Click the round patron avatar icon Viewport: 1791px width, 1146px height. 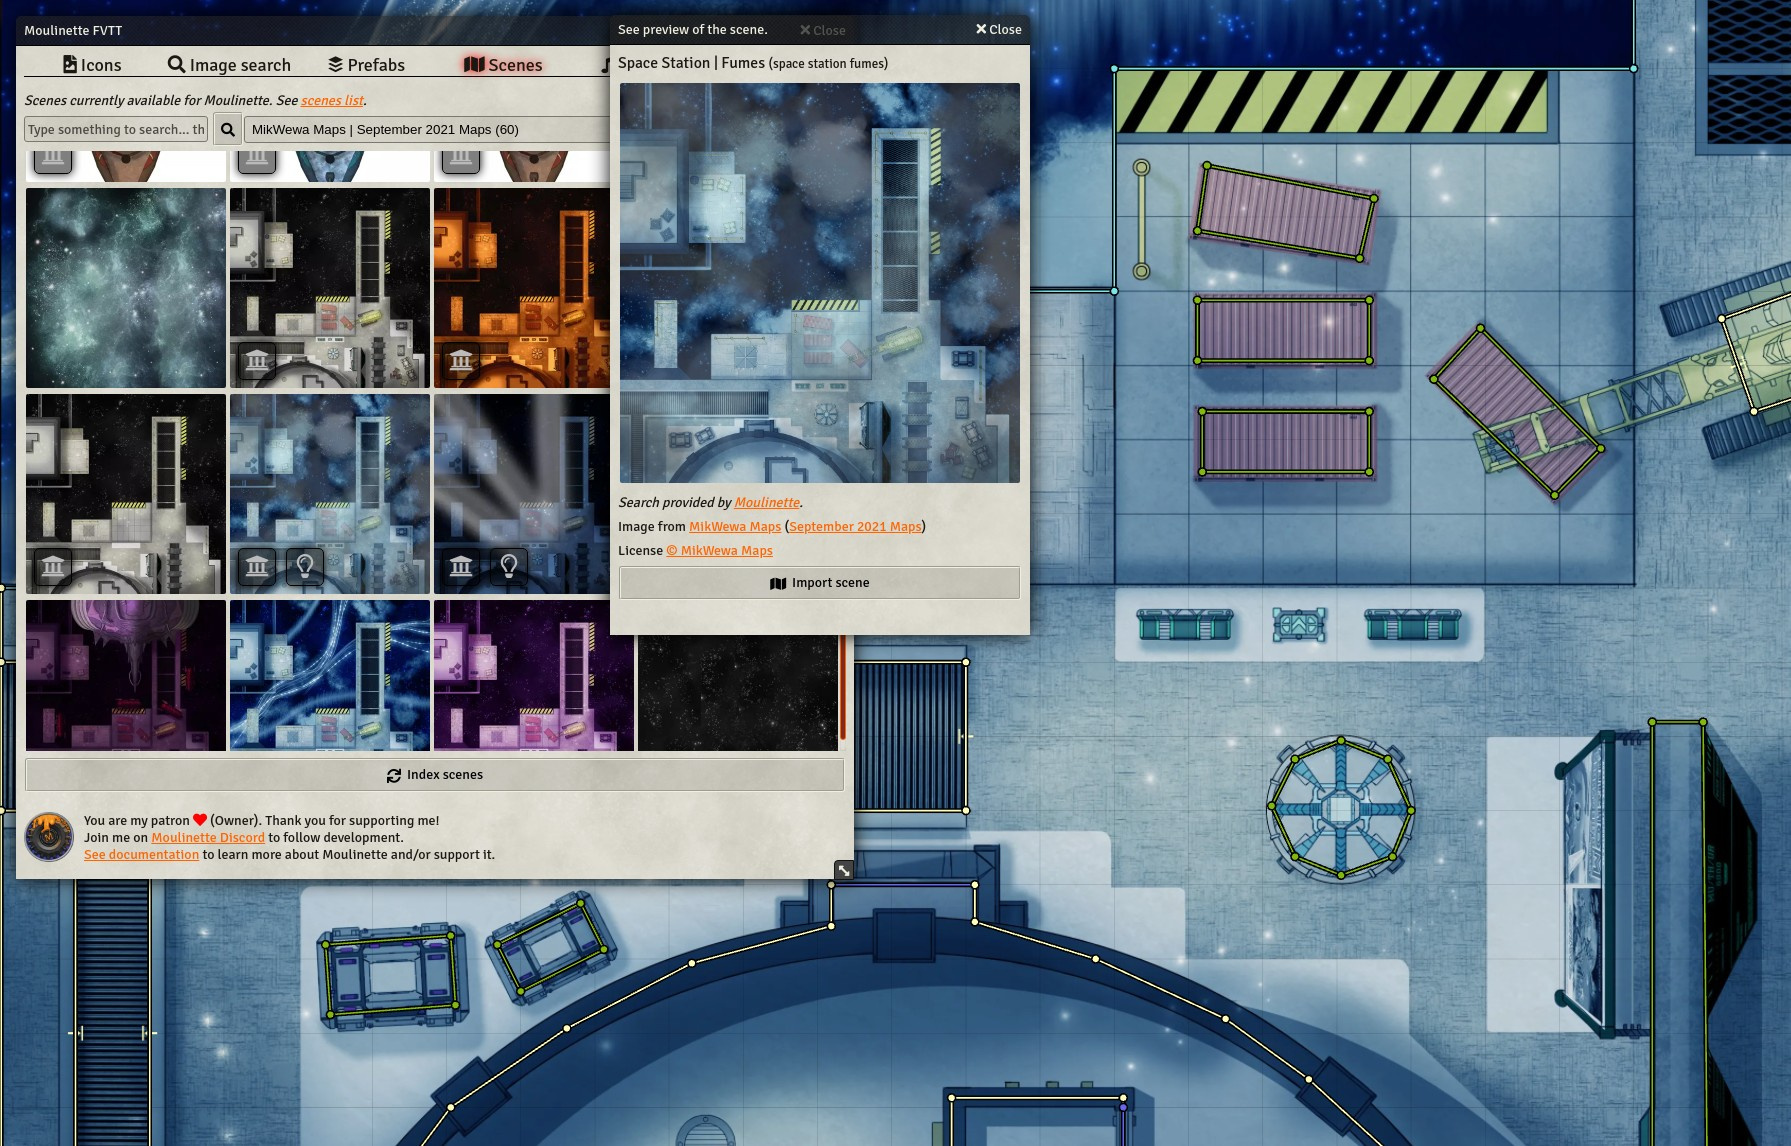pos(49,837)
